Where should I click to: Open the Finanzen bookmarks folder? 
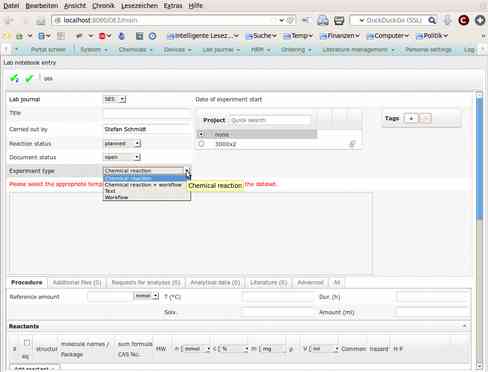[x=340, y=36]
